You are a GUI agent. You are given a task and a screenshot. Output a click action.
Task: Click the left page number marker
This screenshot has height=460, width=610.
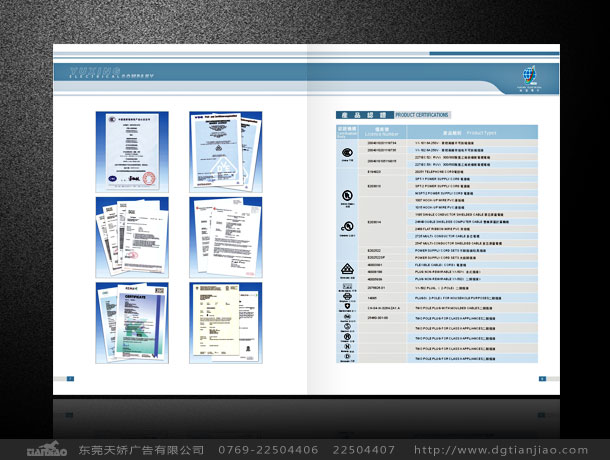pos(70,378)
